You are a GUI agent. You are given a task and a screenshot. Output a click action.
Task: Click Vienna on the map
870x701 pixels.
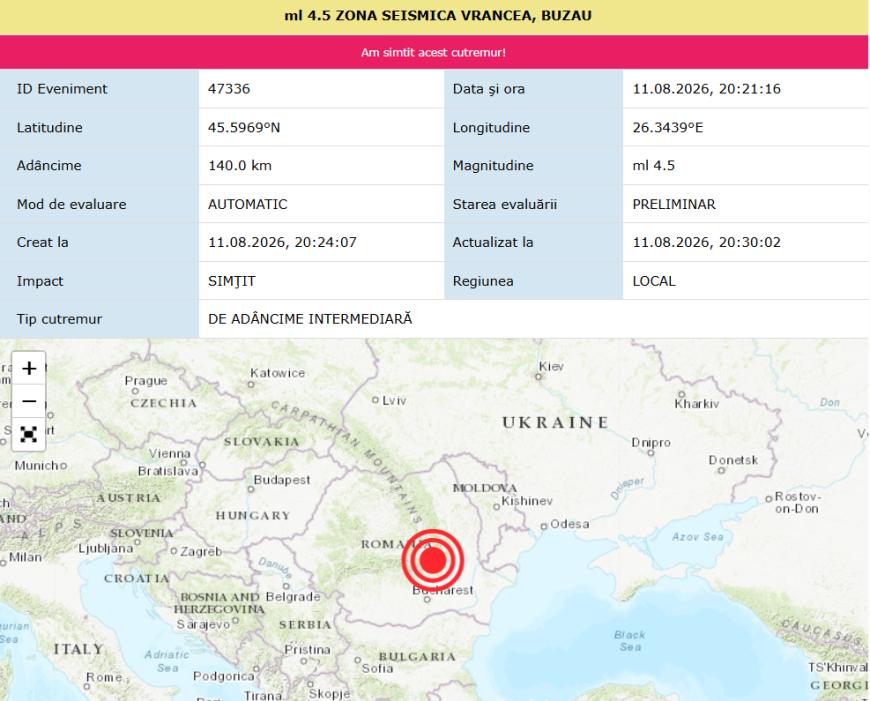(x=169, y=453)
